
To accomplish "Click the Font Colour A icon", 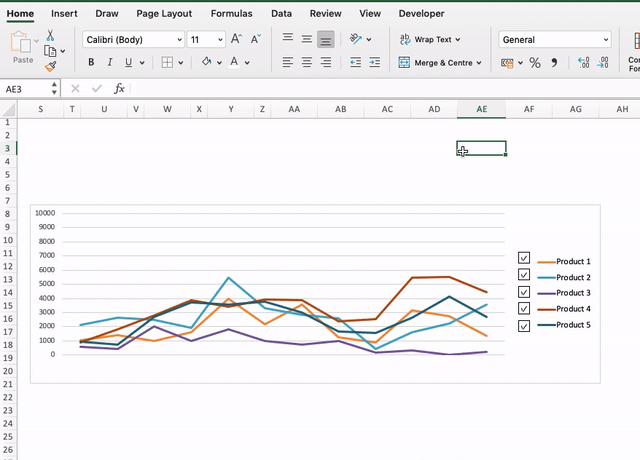I will click(x=234, y=62).
